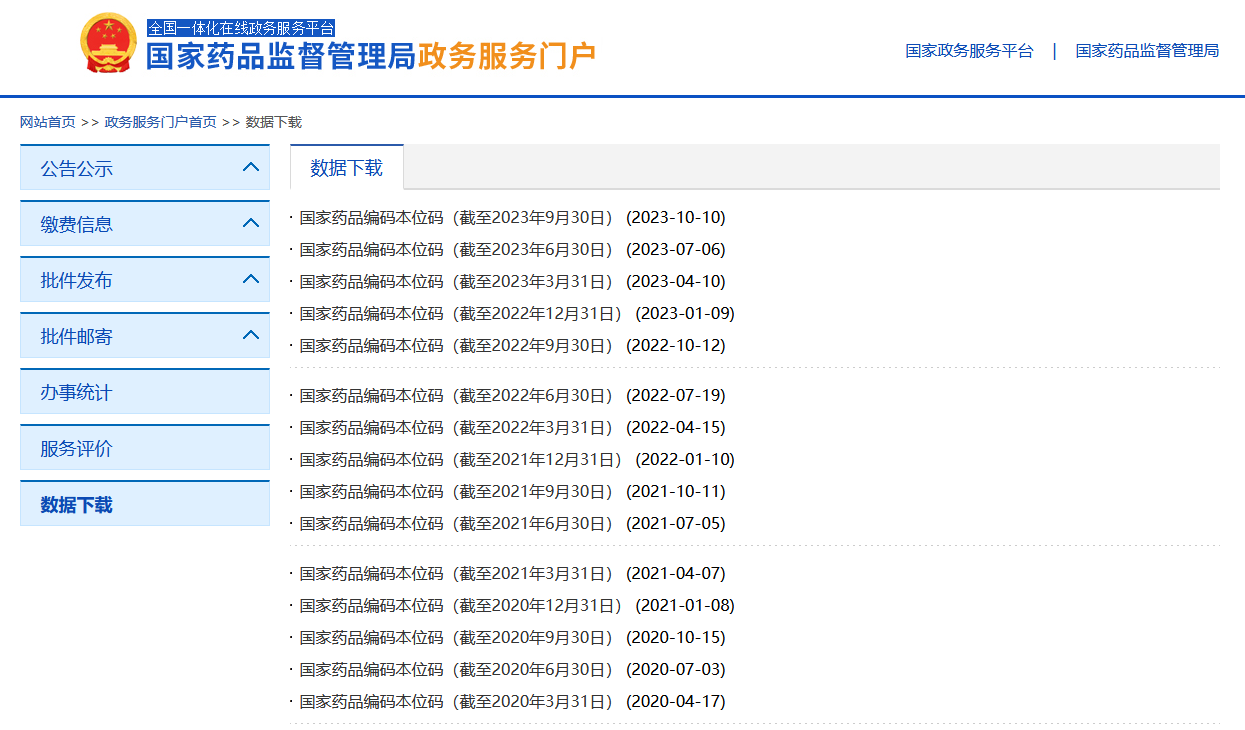
Task: Open the 批件发布 sidebar menu
Action: [x=145, y=280]
